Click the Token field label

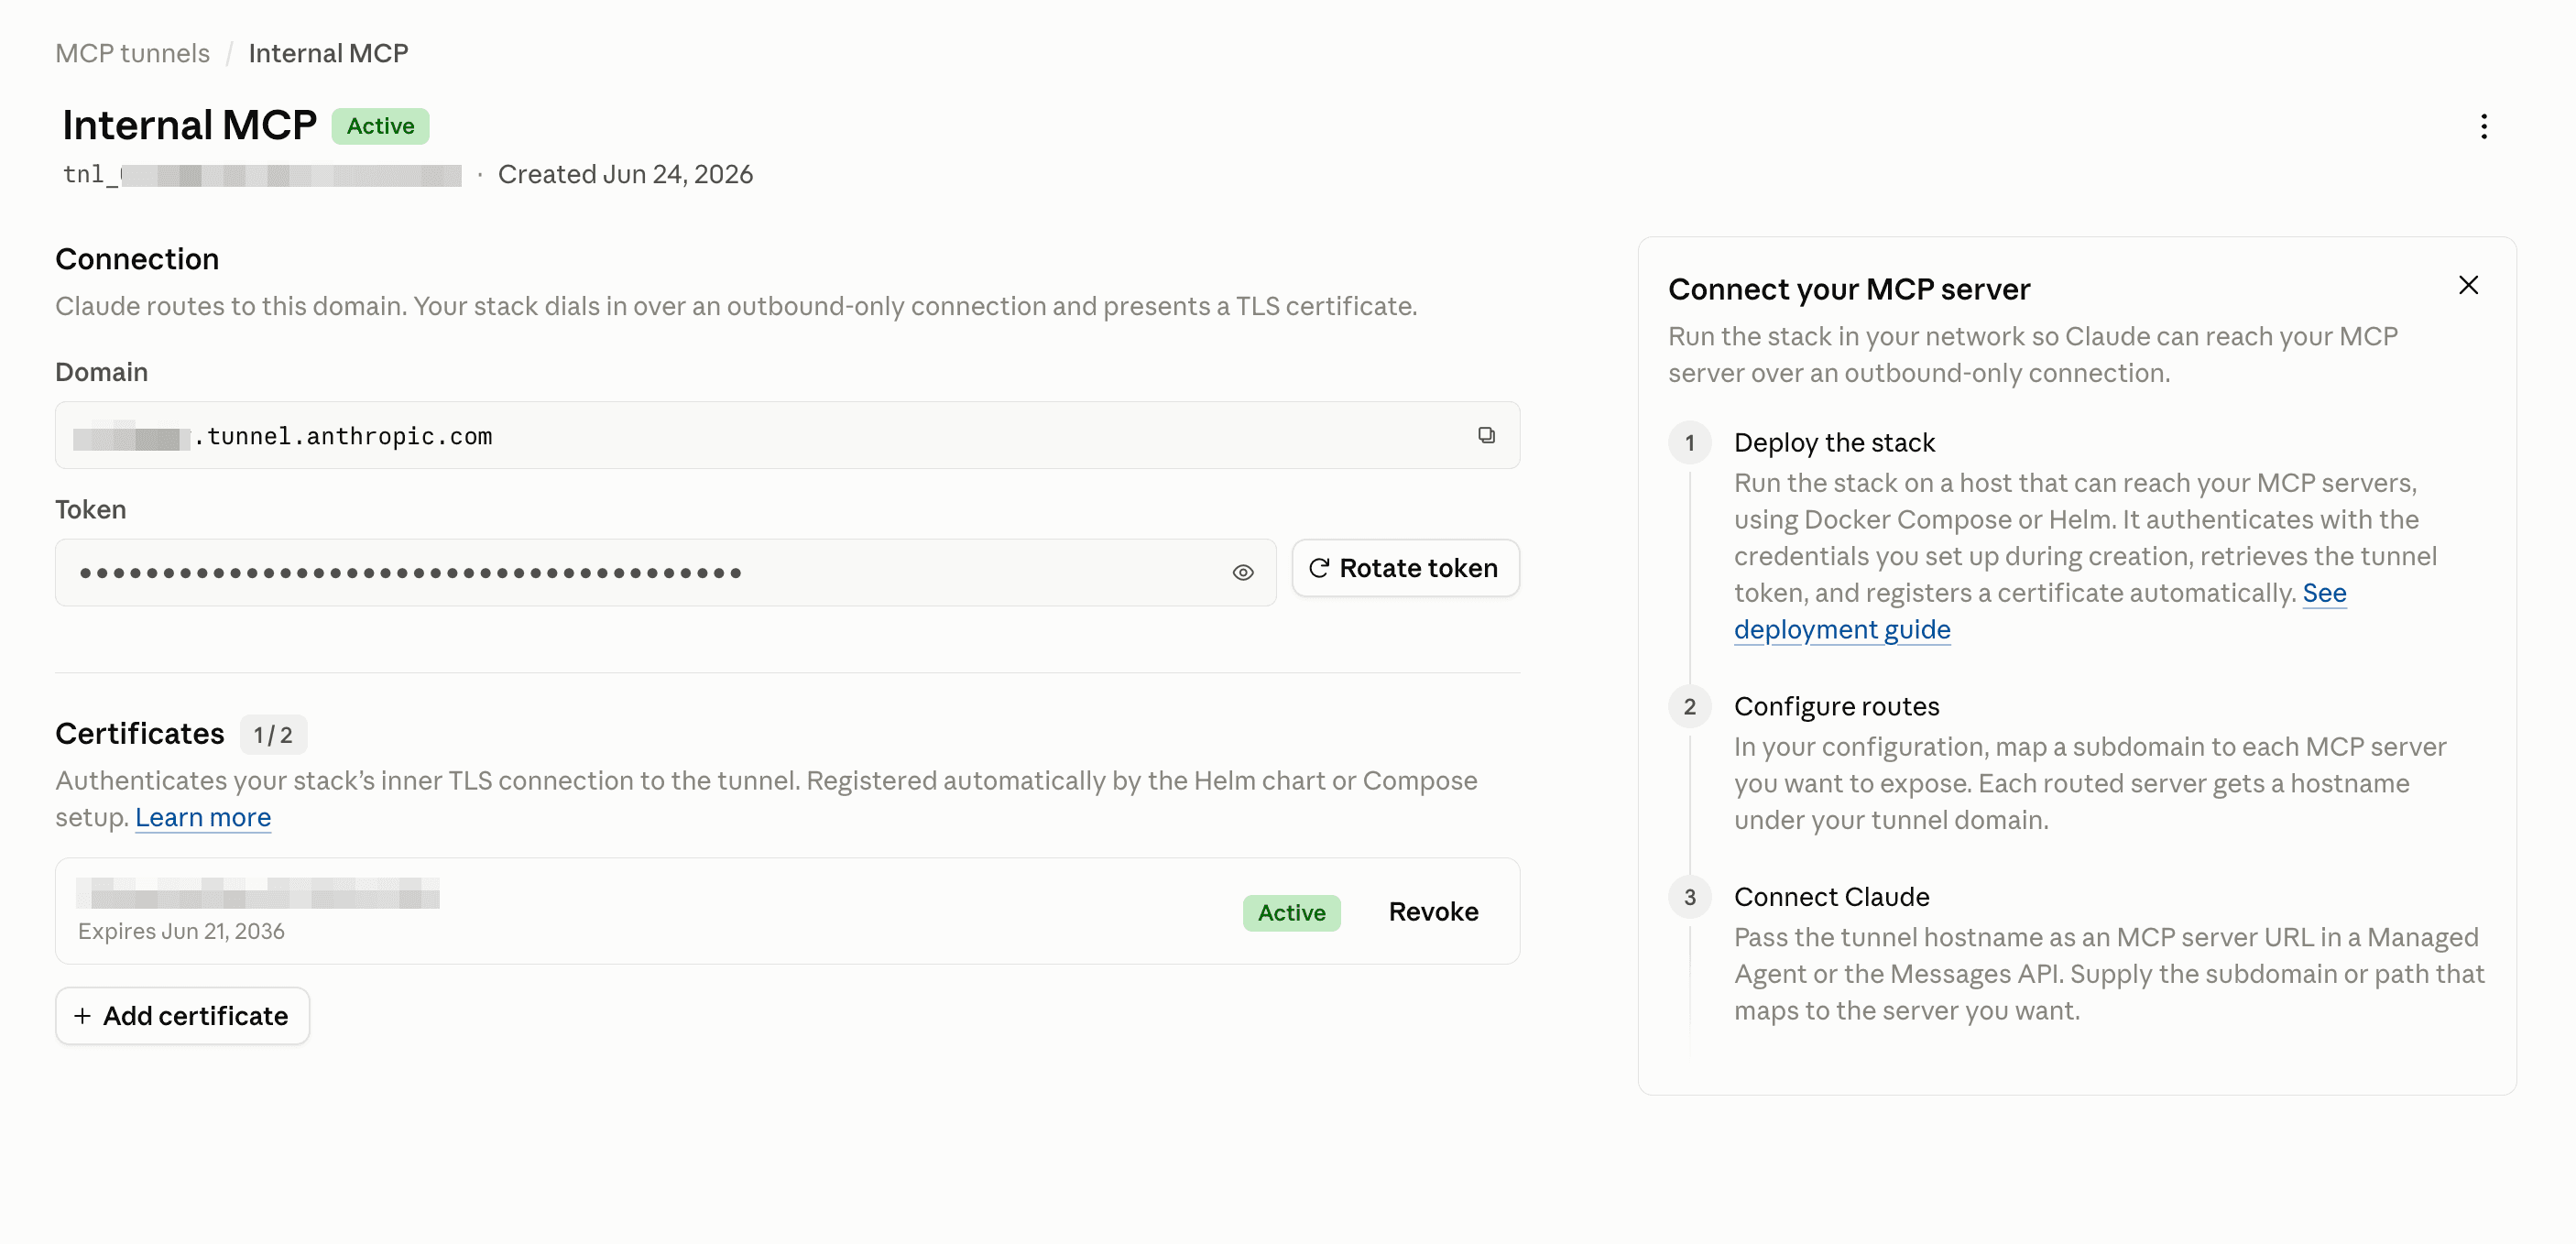[90, 509]
